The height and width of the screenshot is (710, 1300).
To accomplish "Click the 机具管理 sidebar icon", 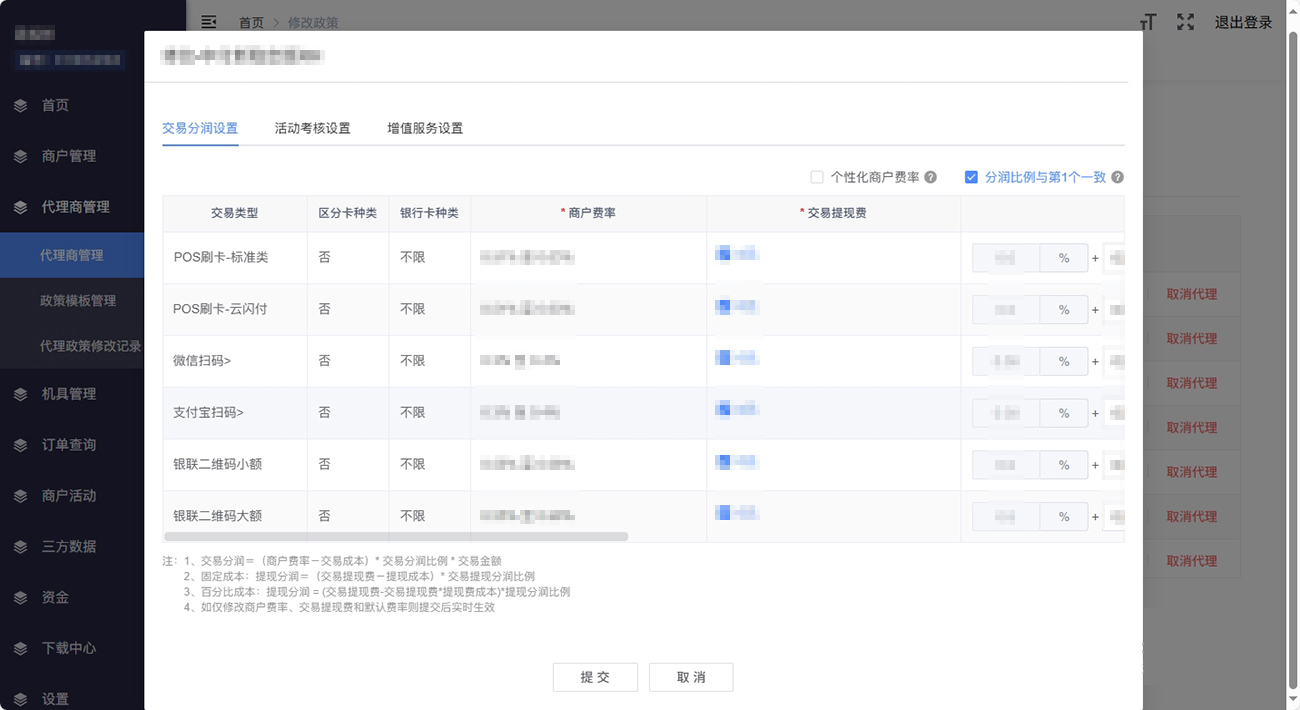I will tap(21, 394).
